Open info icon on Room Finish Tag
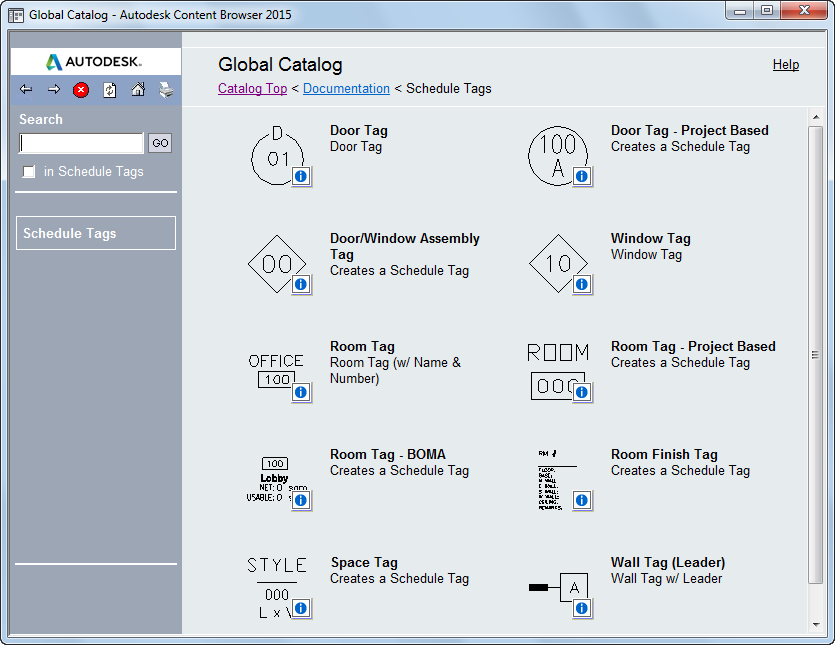 582,501
